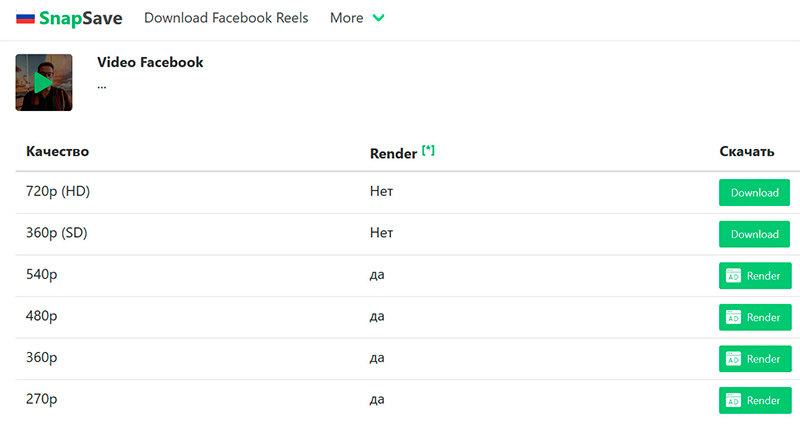Expand the More dropdown chevron
The image size is (800, 425).
[x=378, y=18]
